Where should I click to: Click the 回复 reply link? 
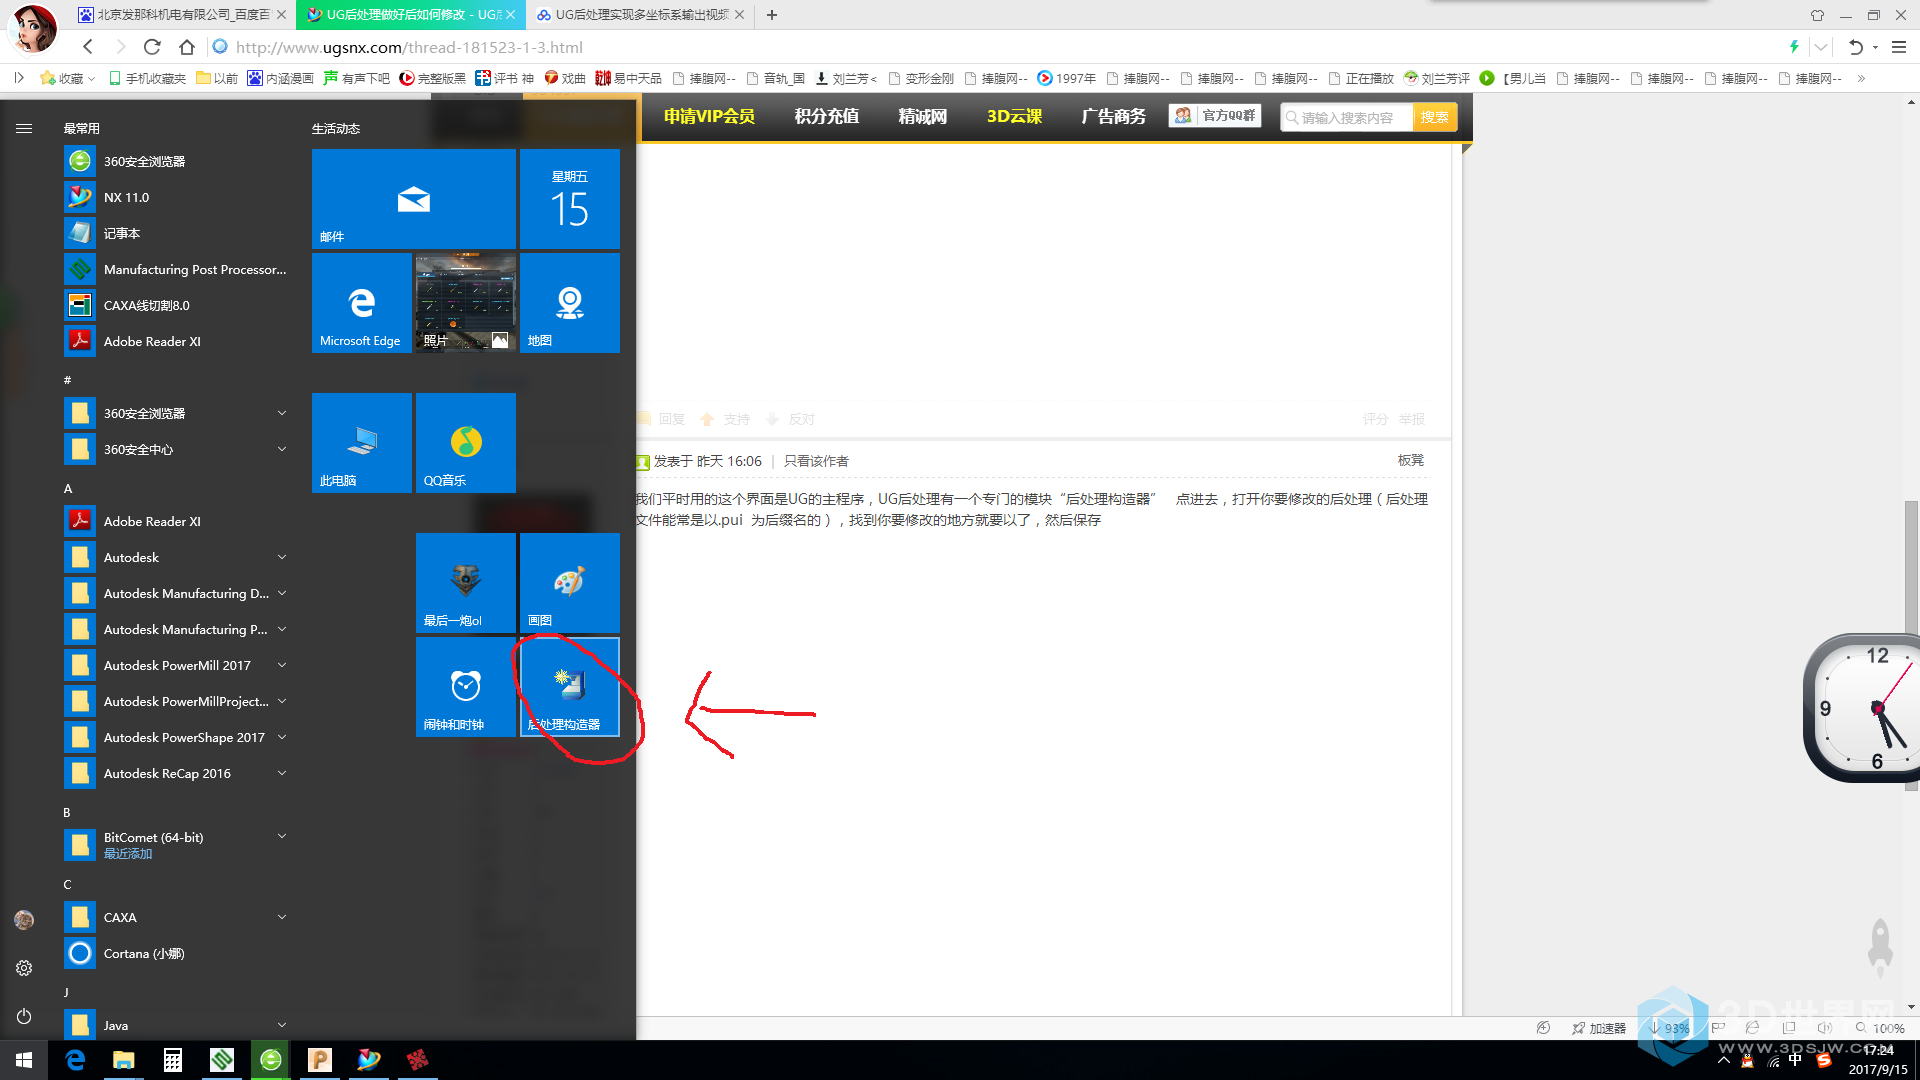click(662, 419)
